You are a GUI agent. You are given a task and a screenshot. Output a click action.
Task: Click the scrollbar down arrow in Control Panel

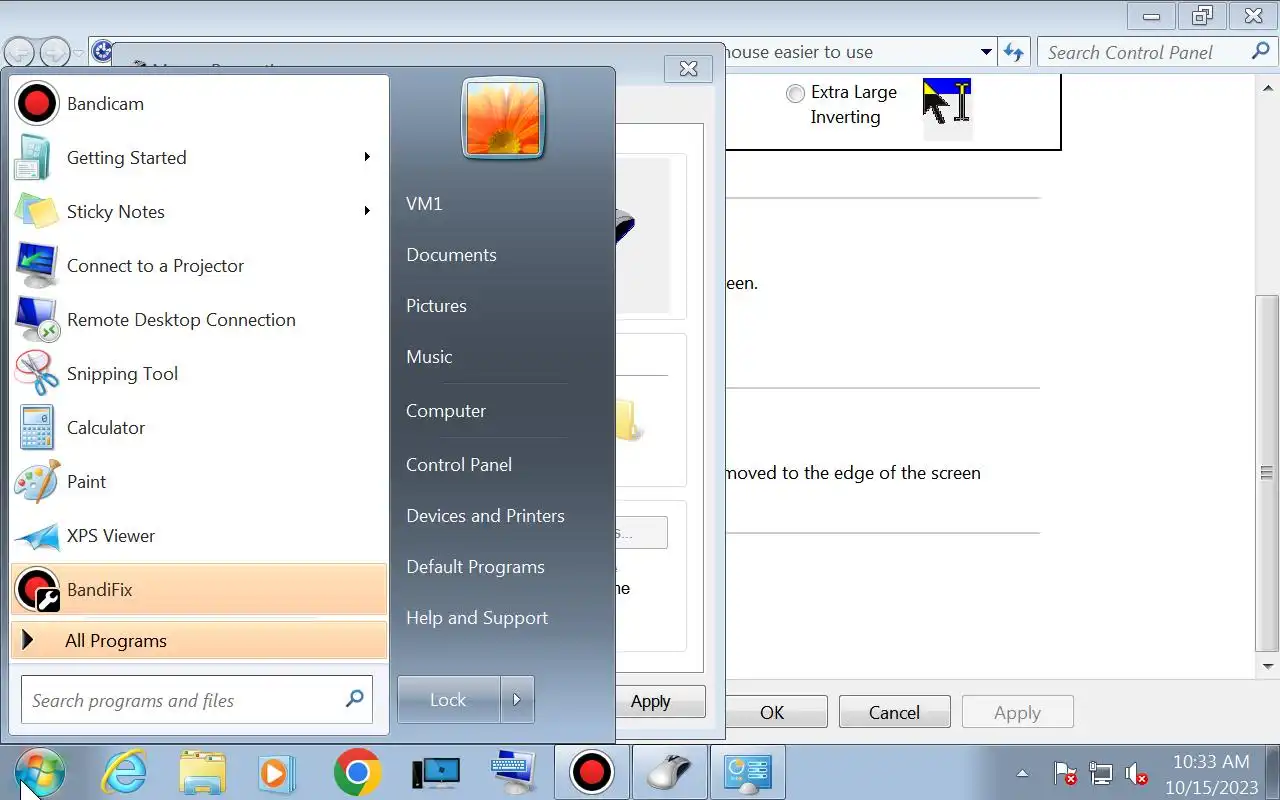[x=1268, y=667]
